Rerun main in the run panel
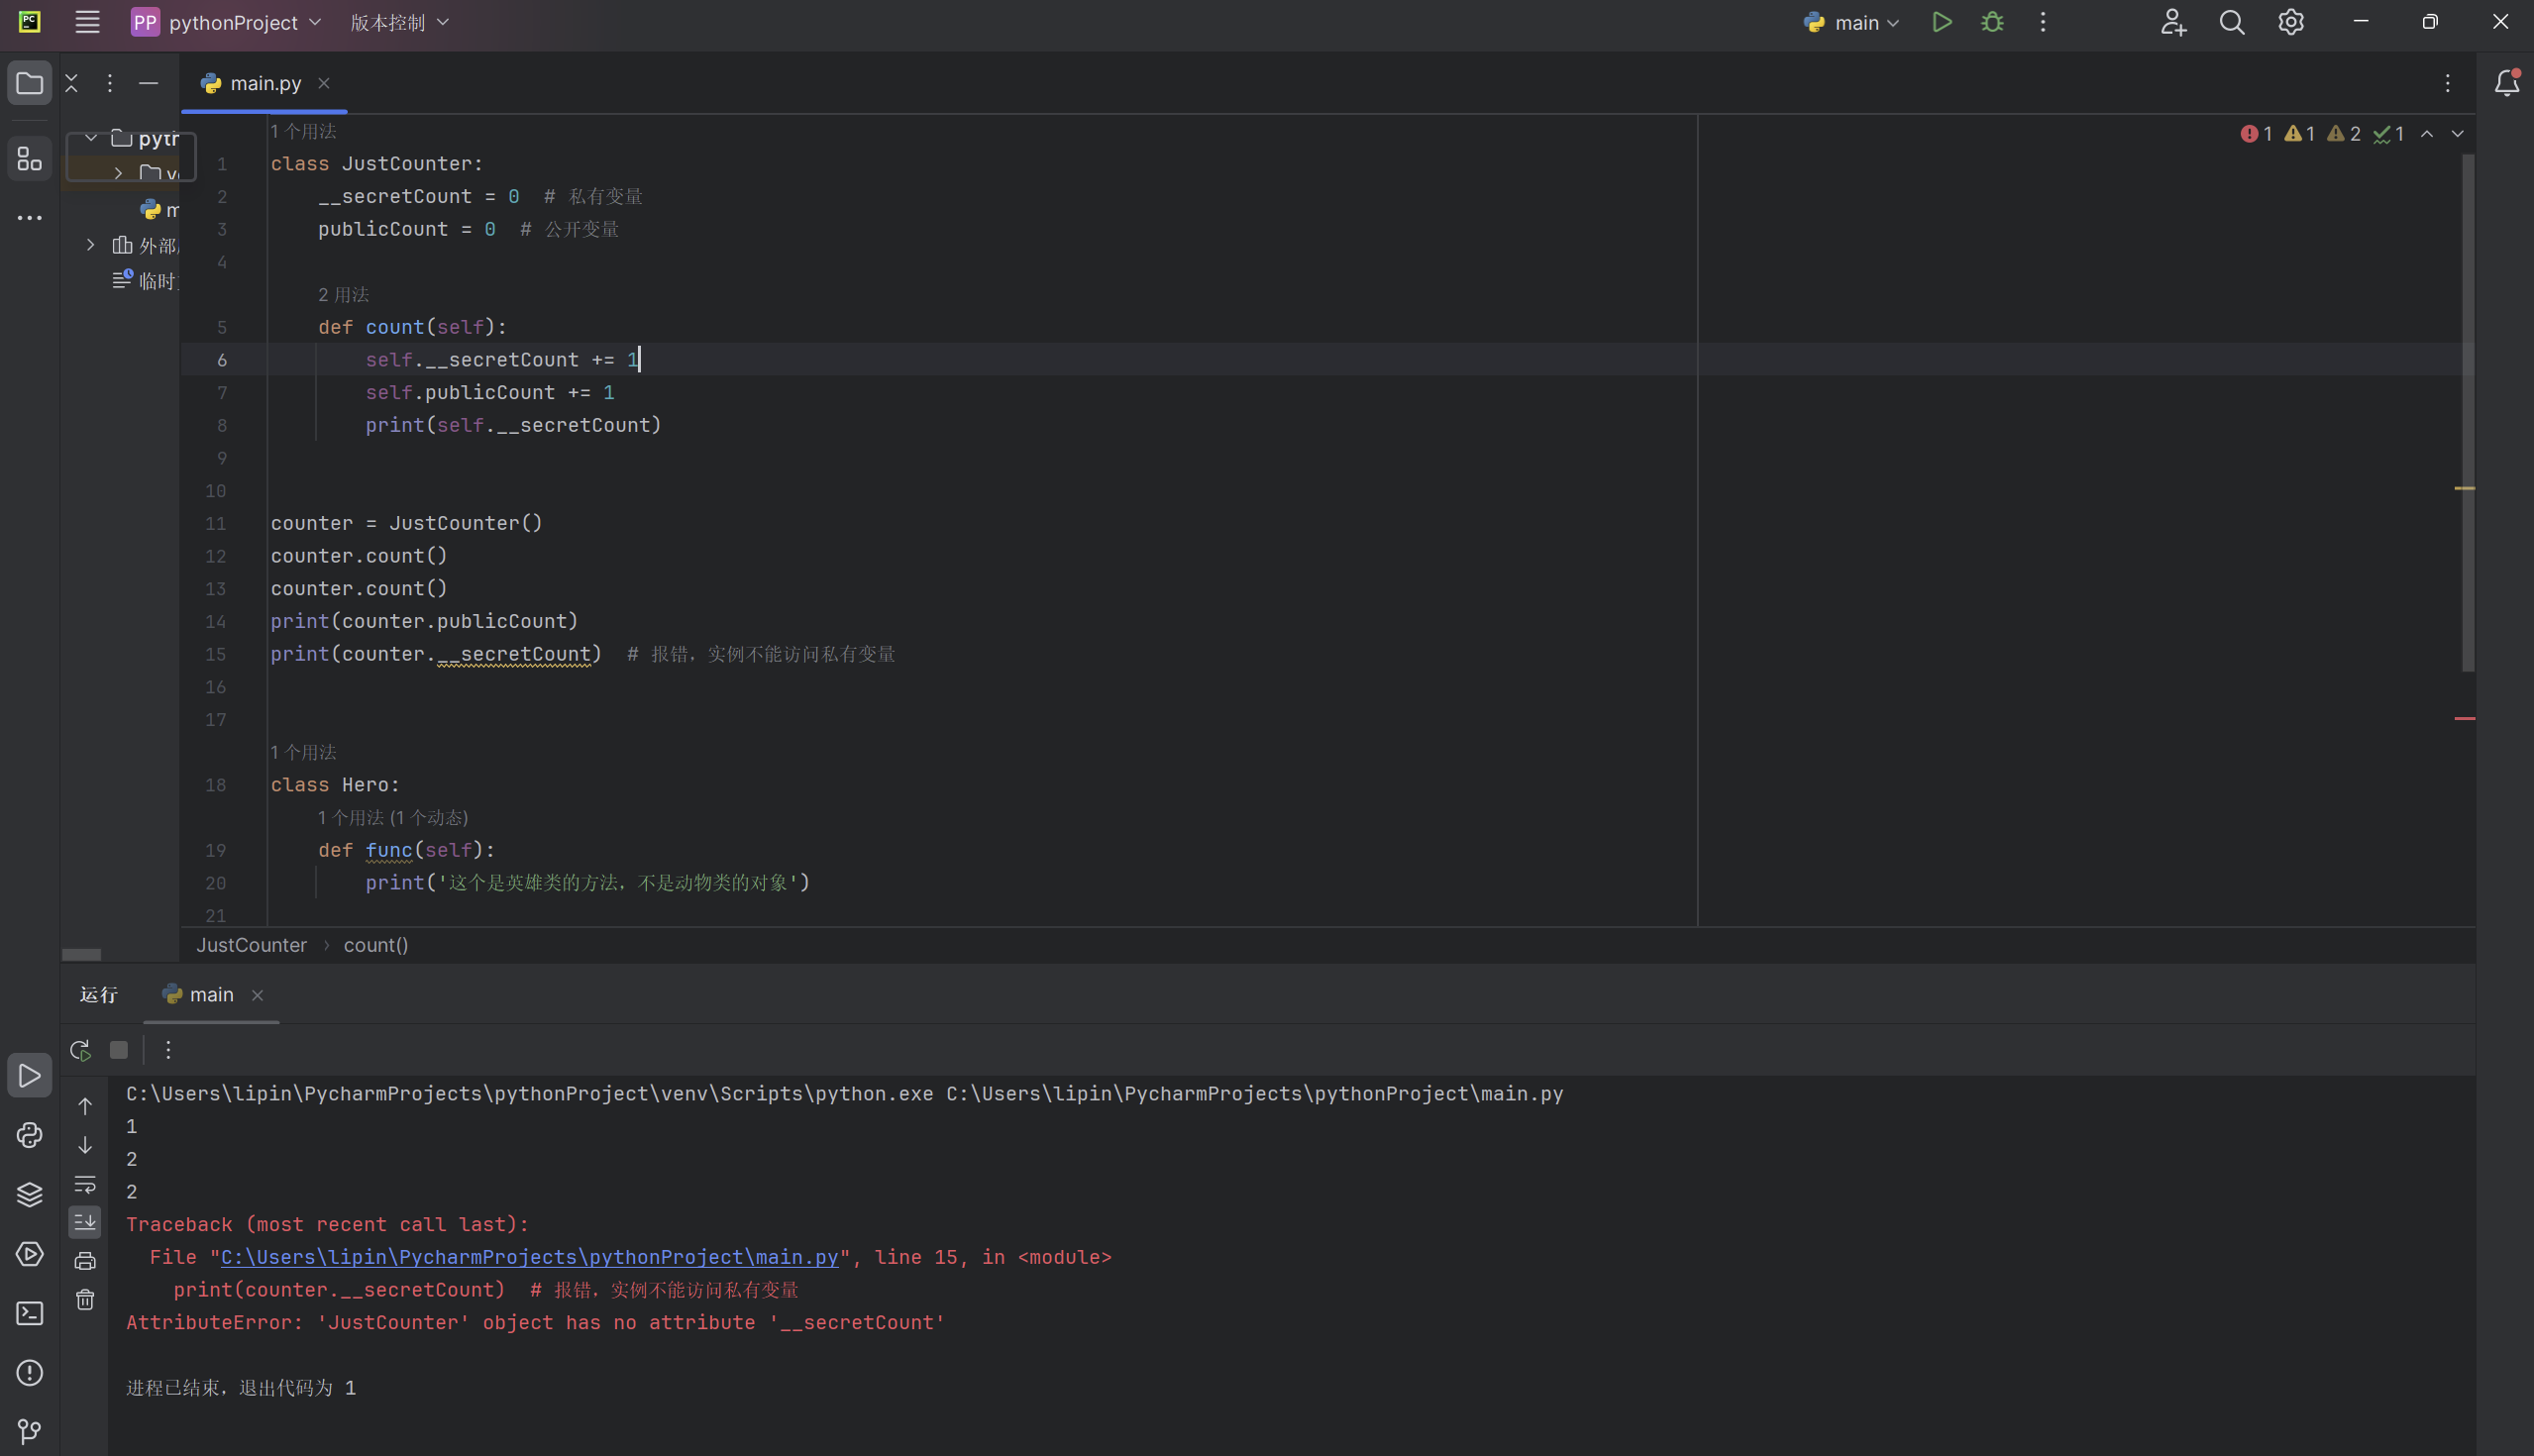Viewport: 2534px width, 1456px height. point(80,1049)
